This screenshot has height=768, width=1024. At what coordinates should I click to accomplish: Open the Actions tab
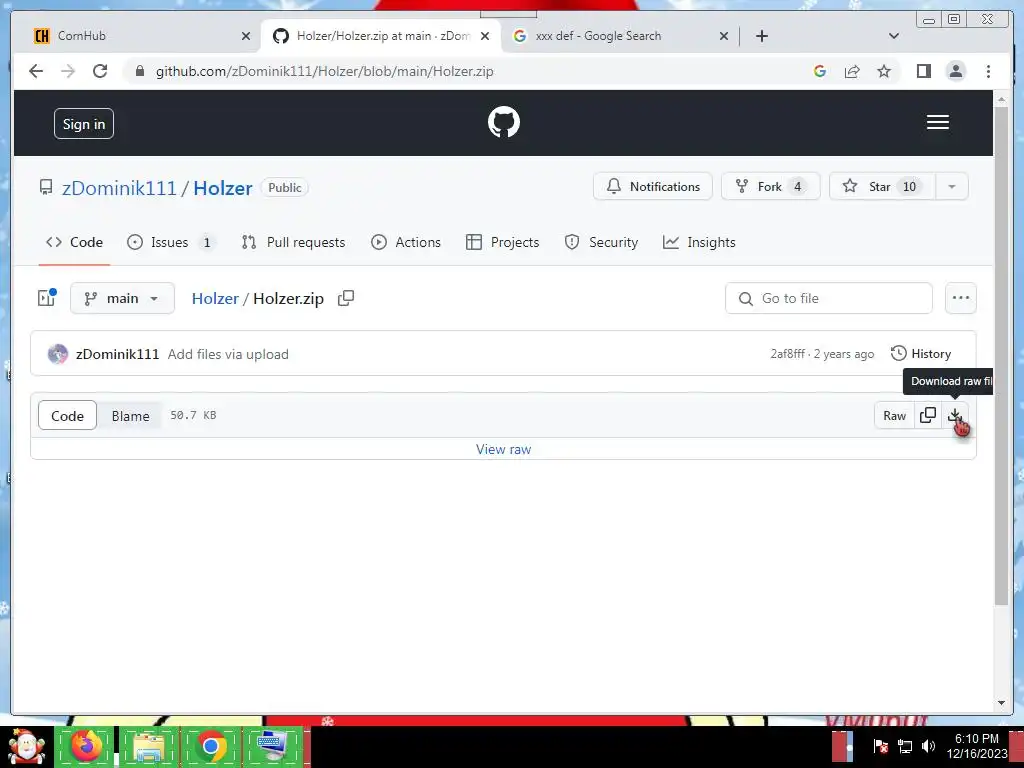pos(406,242)
